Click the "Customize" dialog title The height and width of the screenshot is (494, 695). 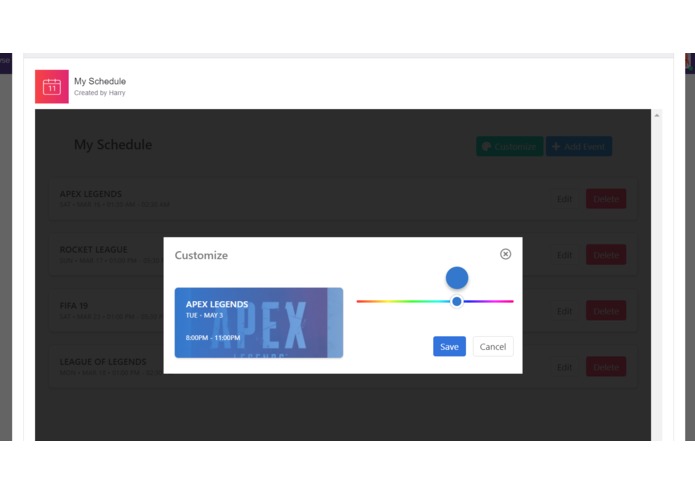201,255
